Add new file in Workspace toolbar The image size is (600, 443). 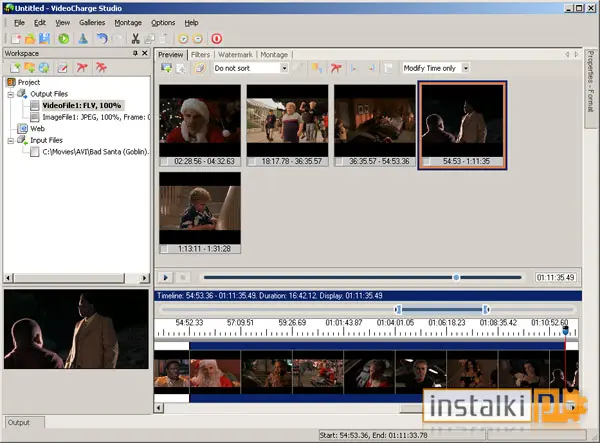(15, 68)
